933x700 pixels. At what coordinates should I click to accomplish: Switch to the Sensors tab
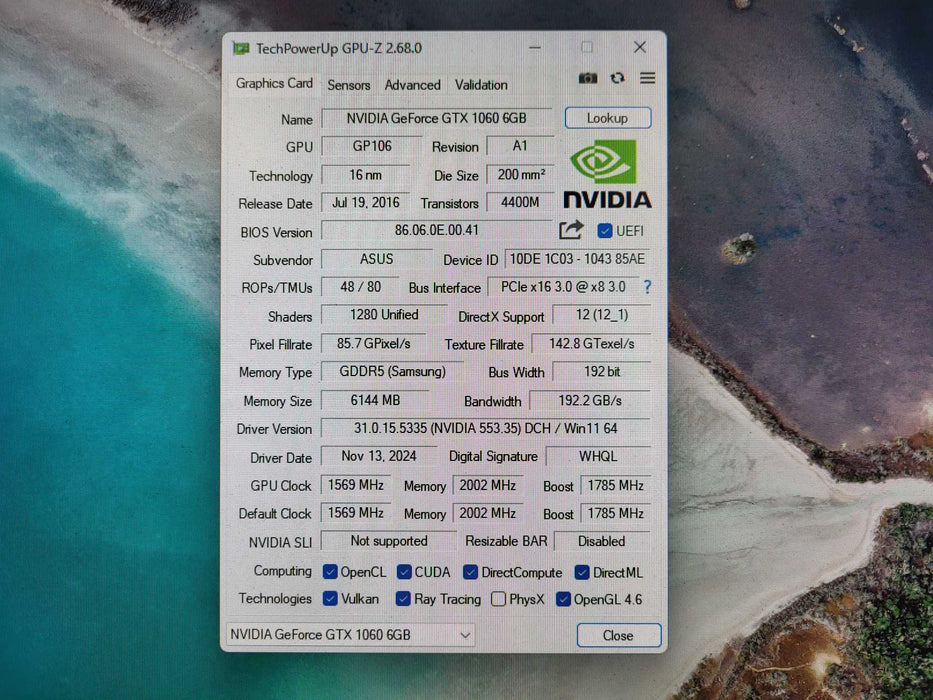[349, 85]
